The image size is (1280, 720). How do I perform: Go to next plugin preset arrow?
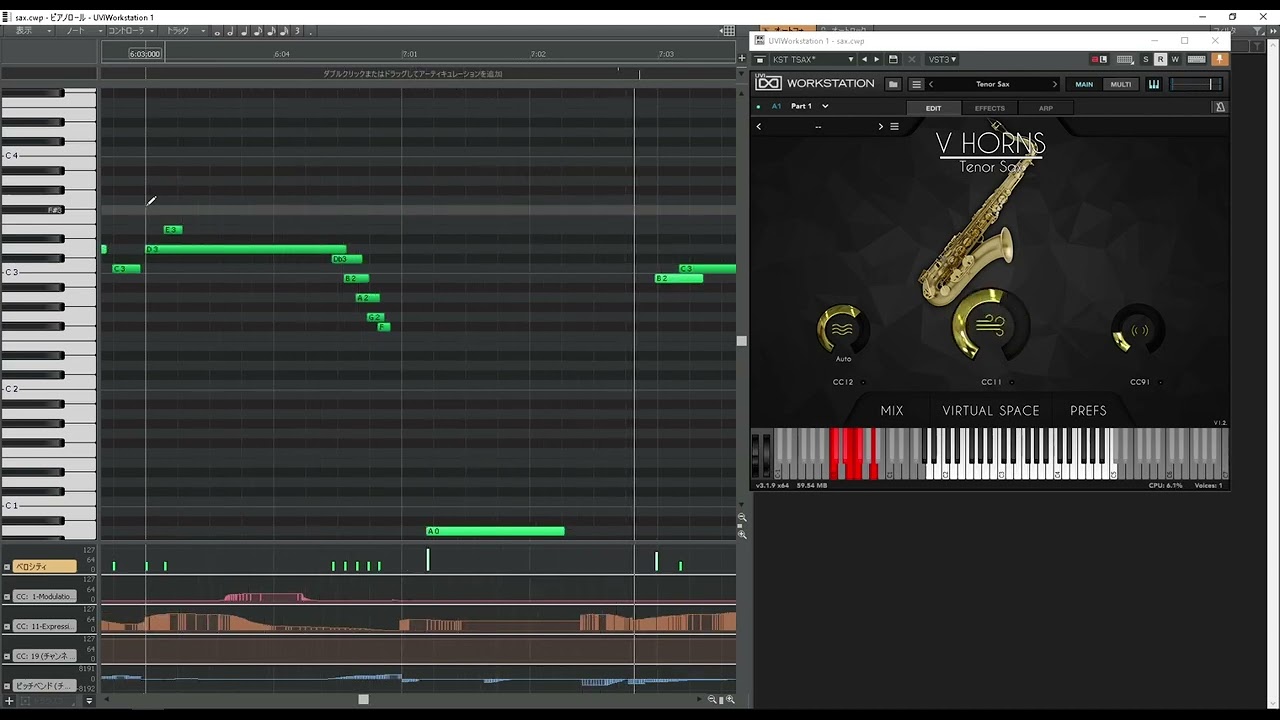click(878, 60)
